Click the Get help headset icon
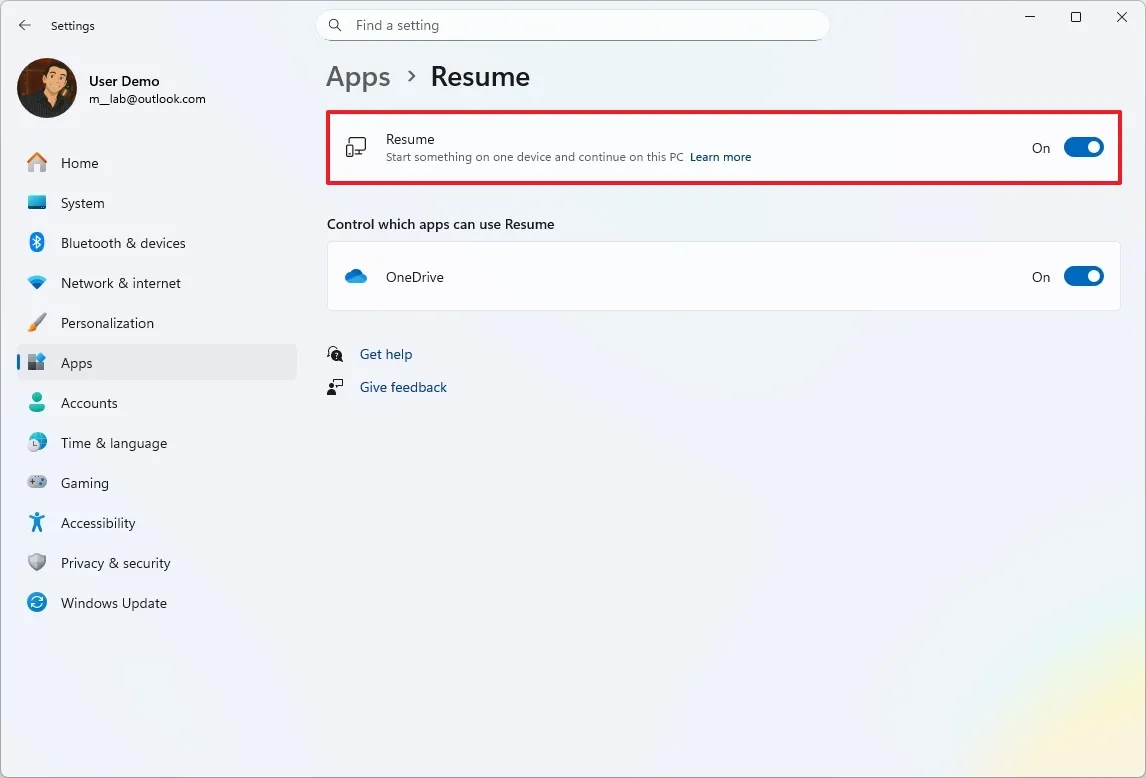 pos(335,354)
